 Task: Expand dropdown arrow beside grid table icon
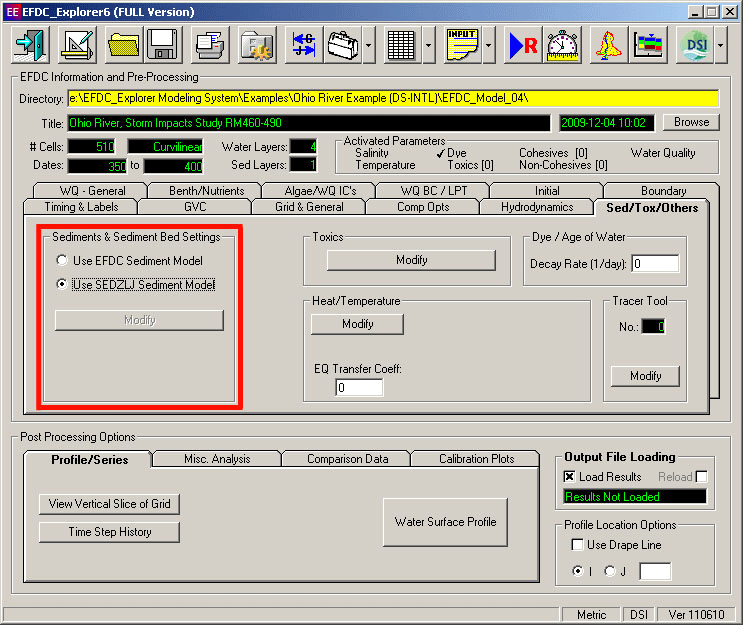click(x=428, y=45)
